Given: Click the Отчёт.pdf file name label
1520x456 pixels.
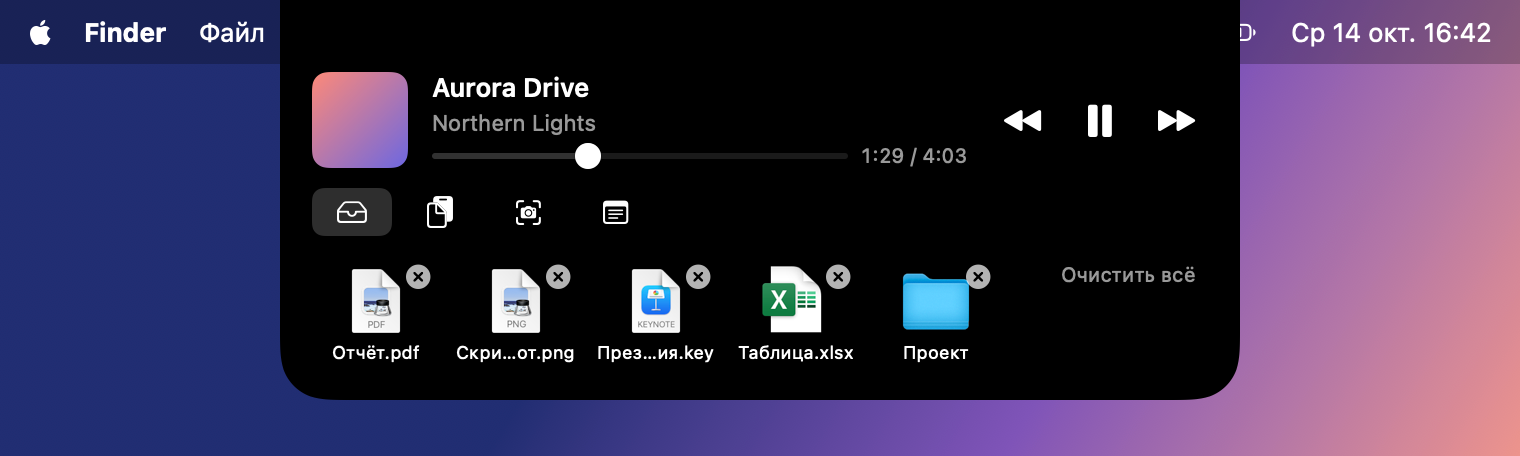Looking at the screenshot, I should click(376, 353).
